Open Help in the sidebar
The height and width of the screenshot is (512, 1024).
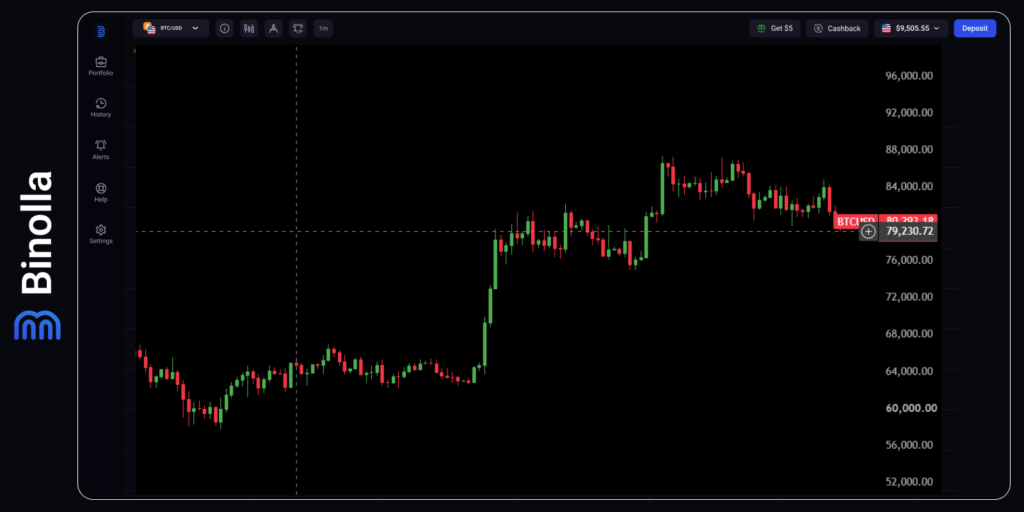[101, 192]
